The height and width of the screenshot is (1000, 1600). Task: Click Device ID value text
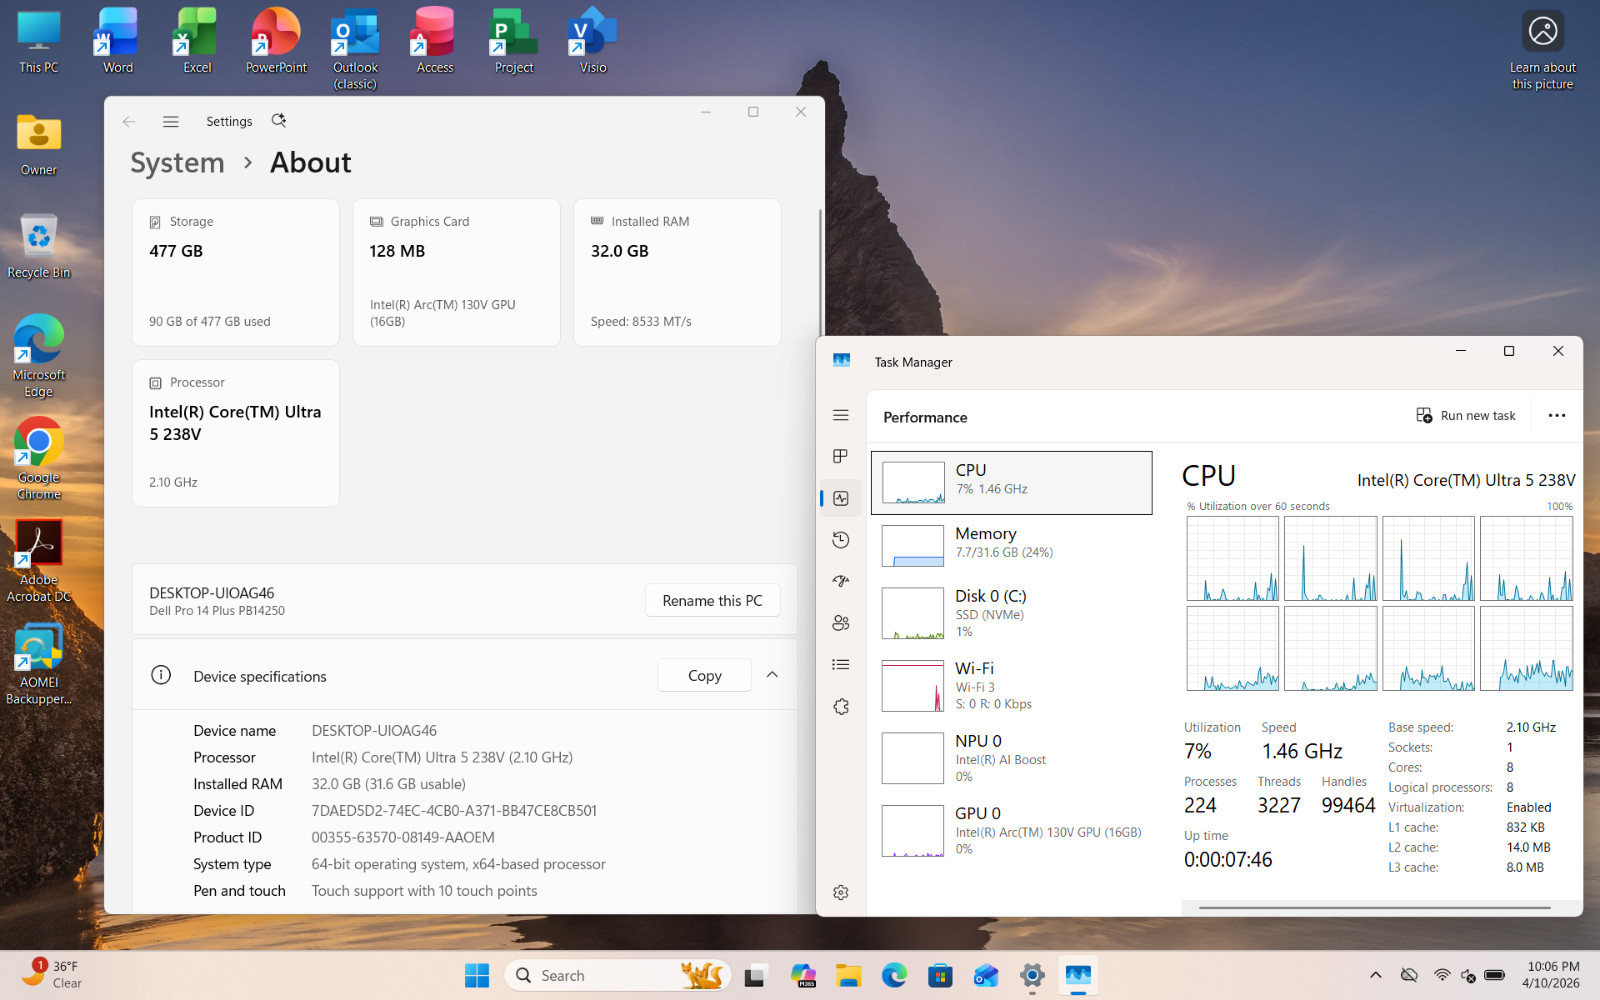click(454, 811)
